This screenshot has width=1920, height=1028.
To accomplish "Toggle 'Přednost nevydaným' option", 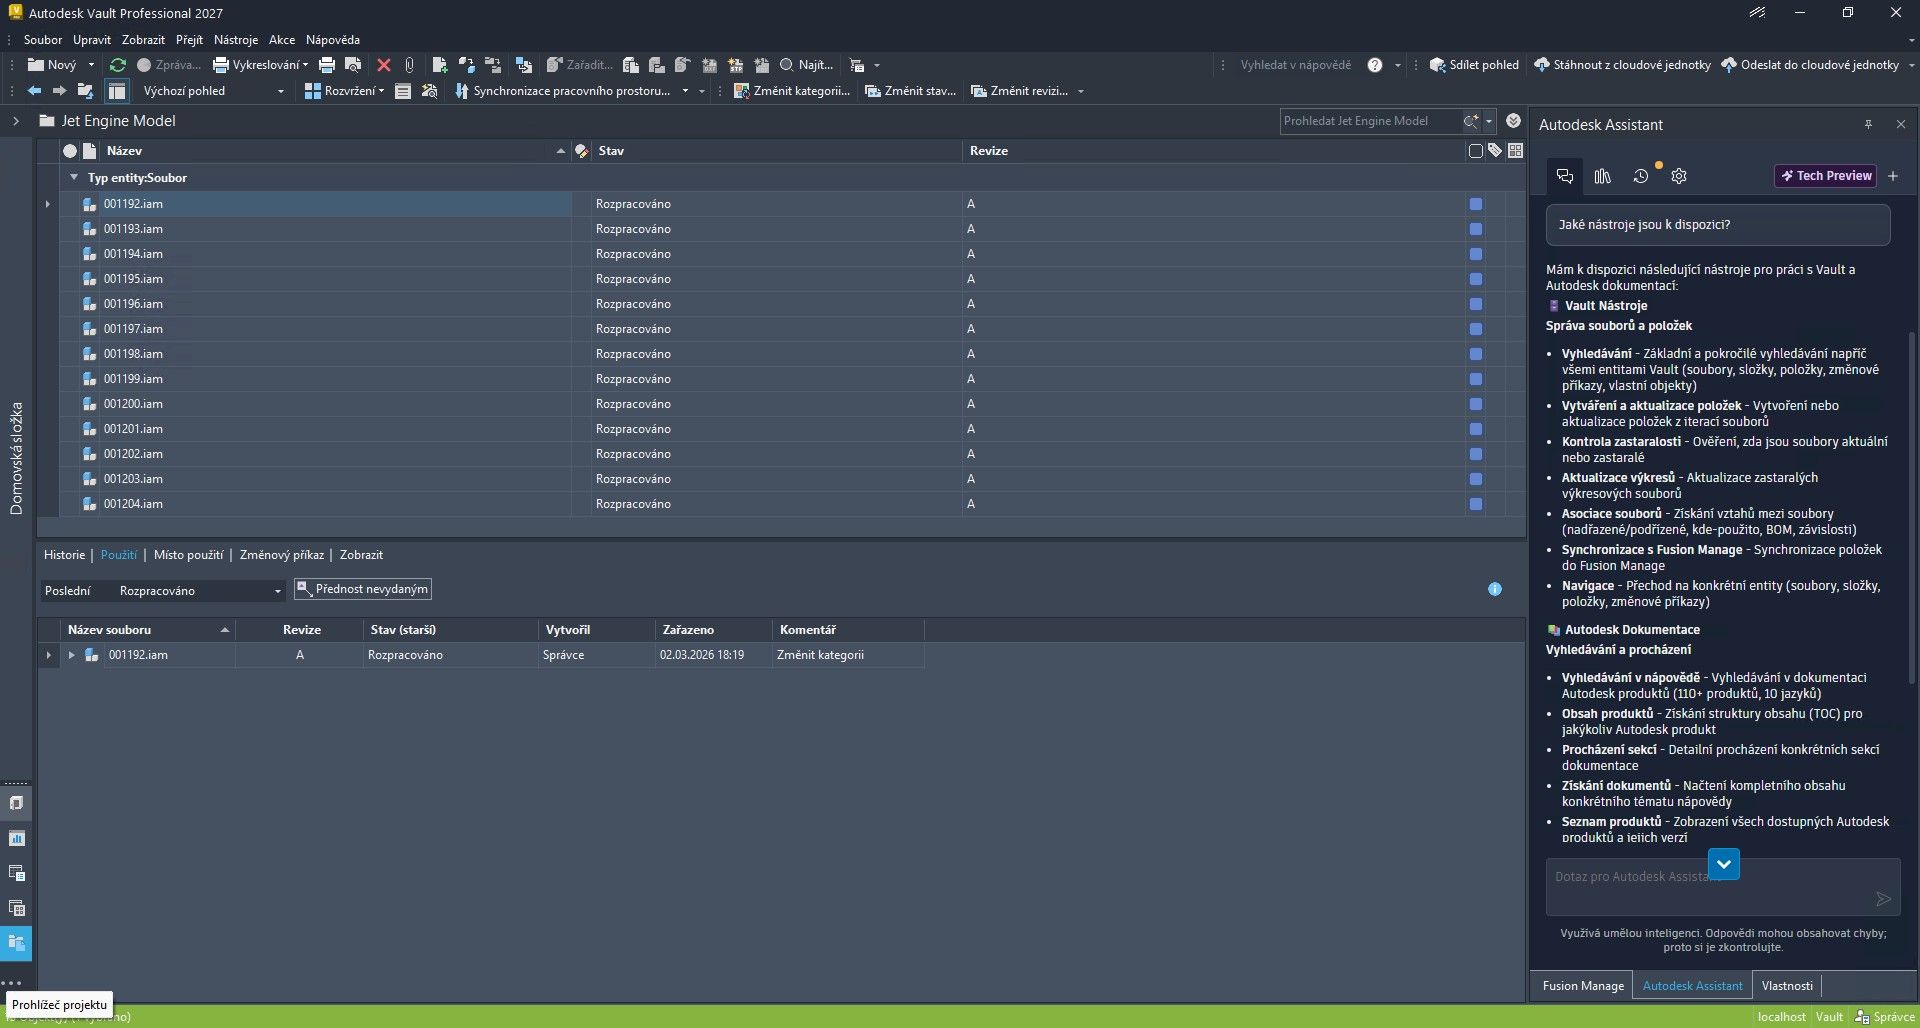I will pos(363,590).
